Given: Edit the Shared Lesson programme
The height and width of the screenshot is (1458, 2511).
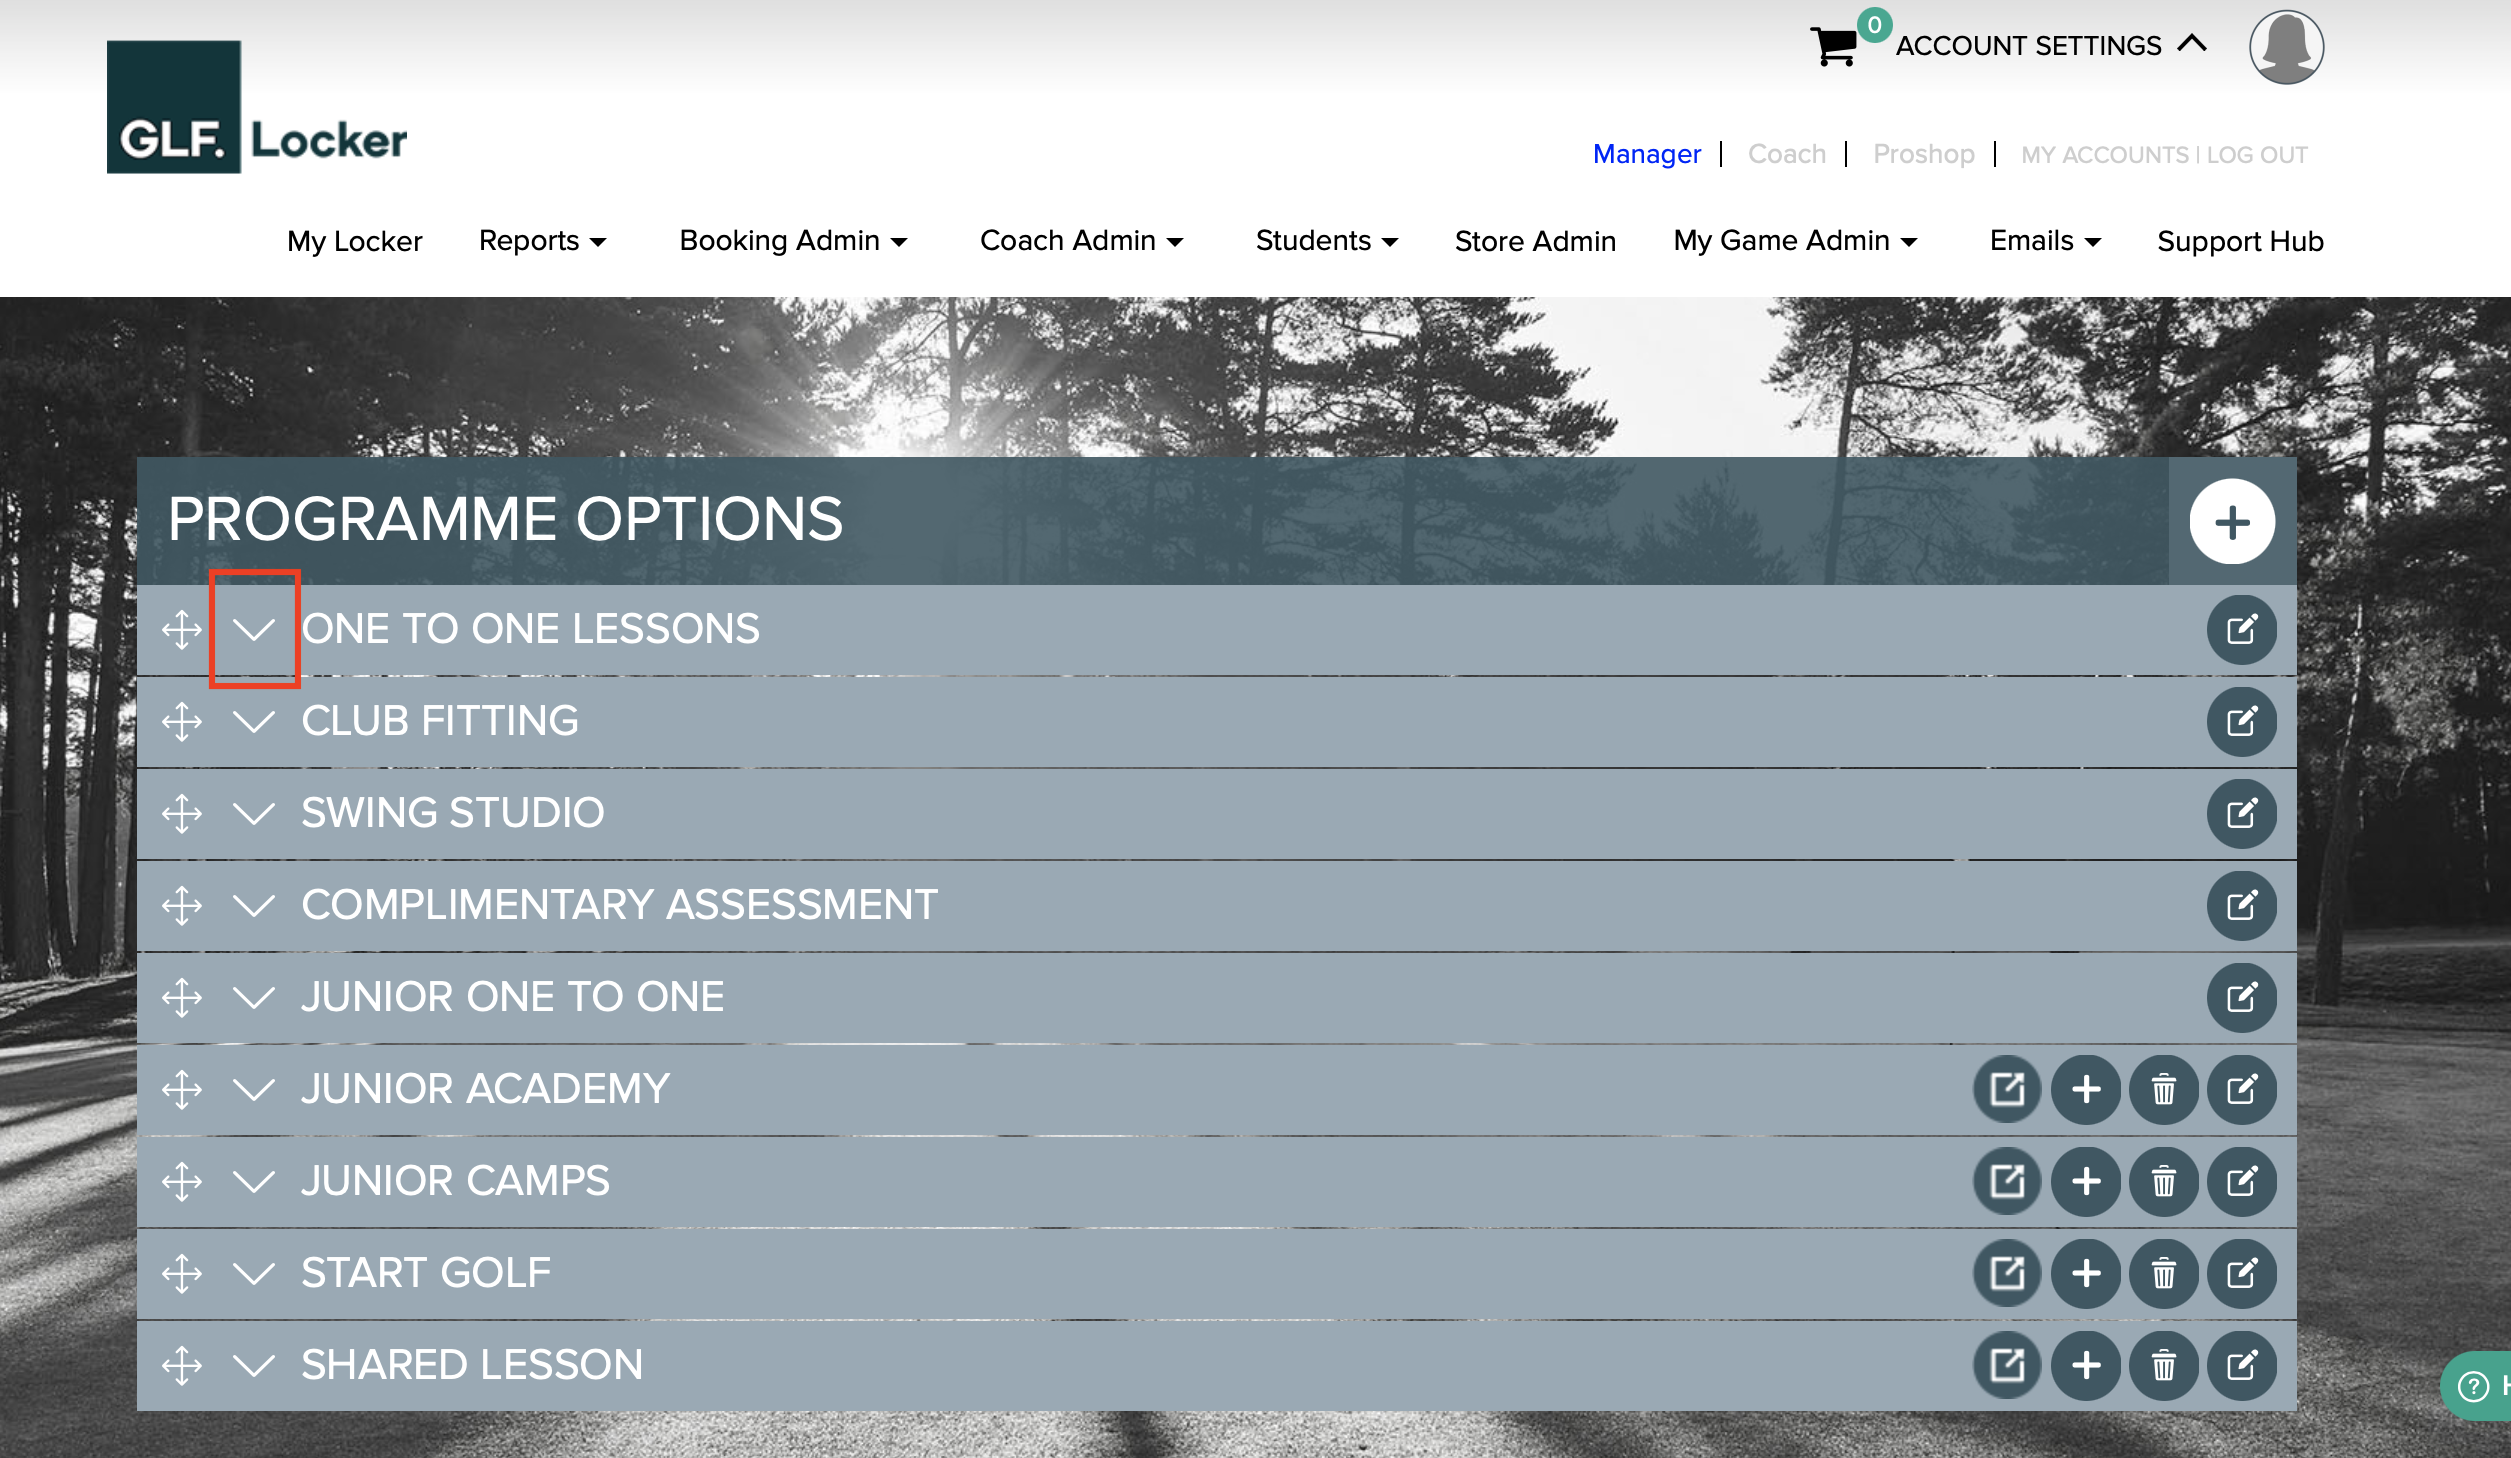Looking at the screenshot, I should point(2241,1365).
